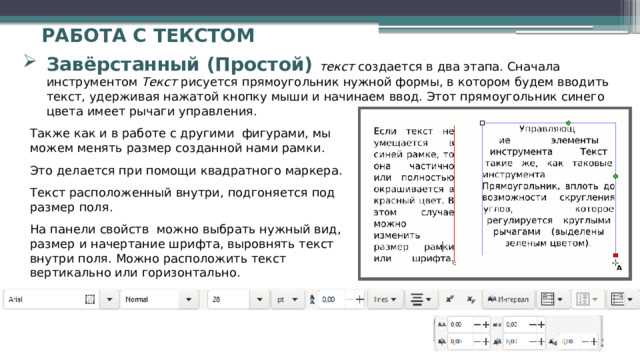The width and height of the screenshot is (640, 360).
Task: Click the character rotation icon
Action: [553, 342]
